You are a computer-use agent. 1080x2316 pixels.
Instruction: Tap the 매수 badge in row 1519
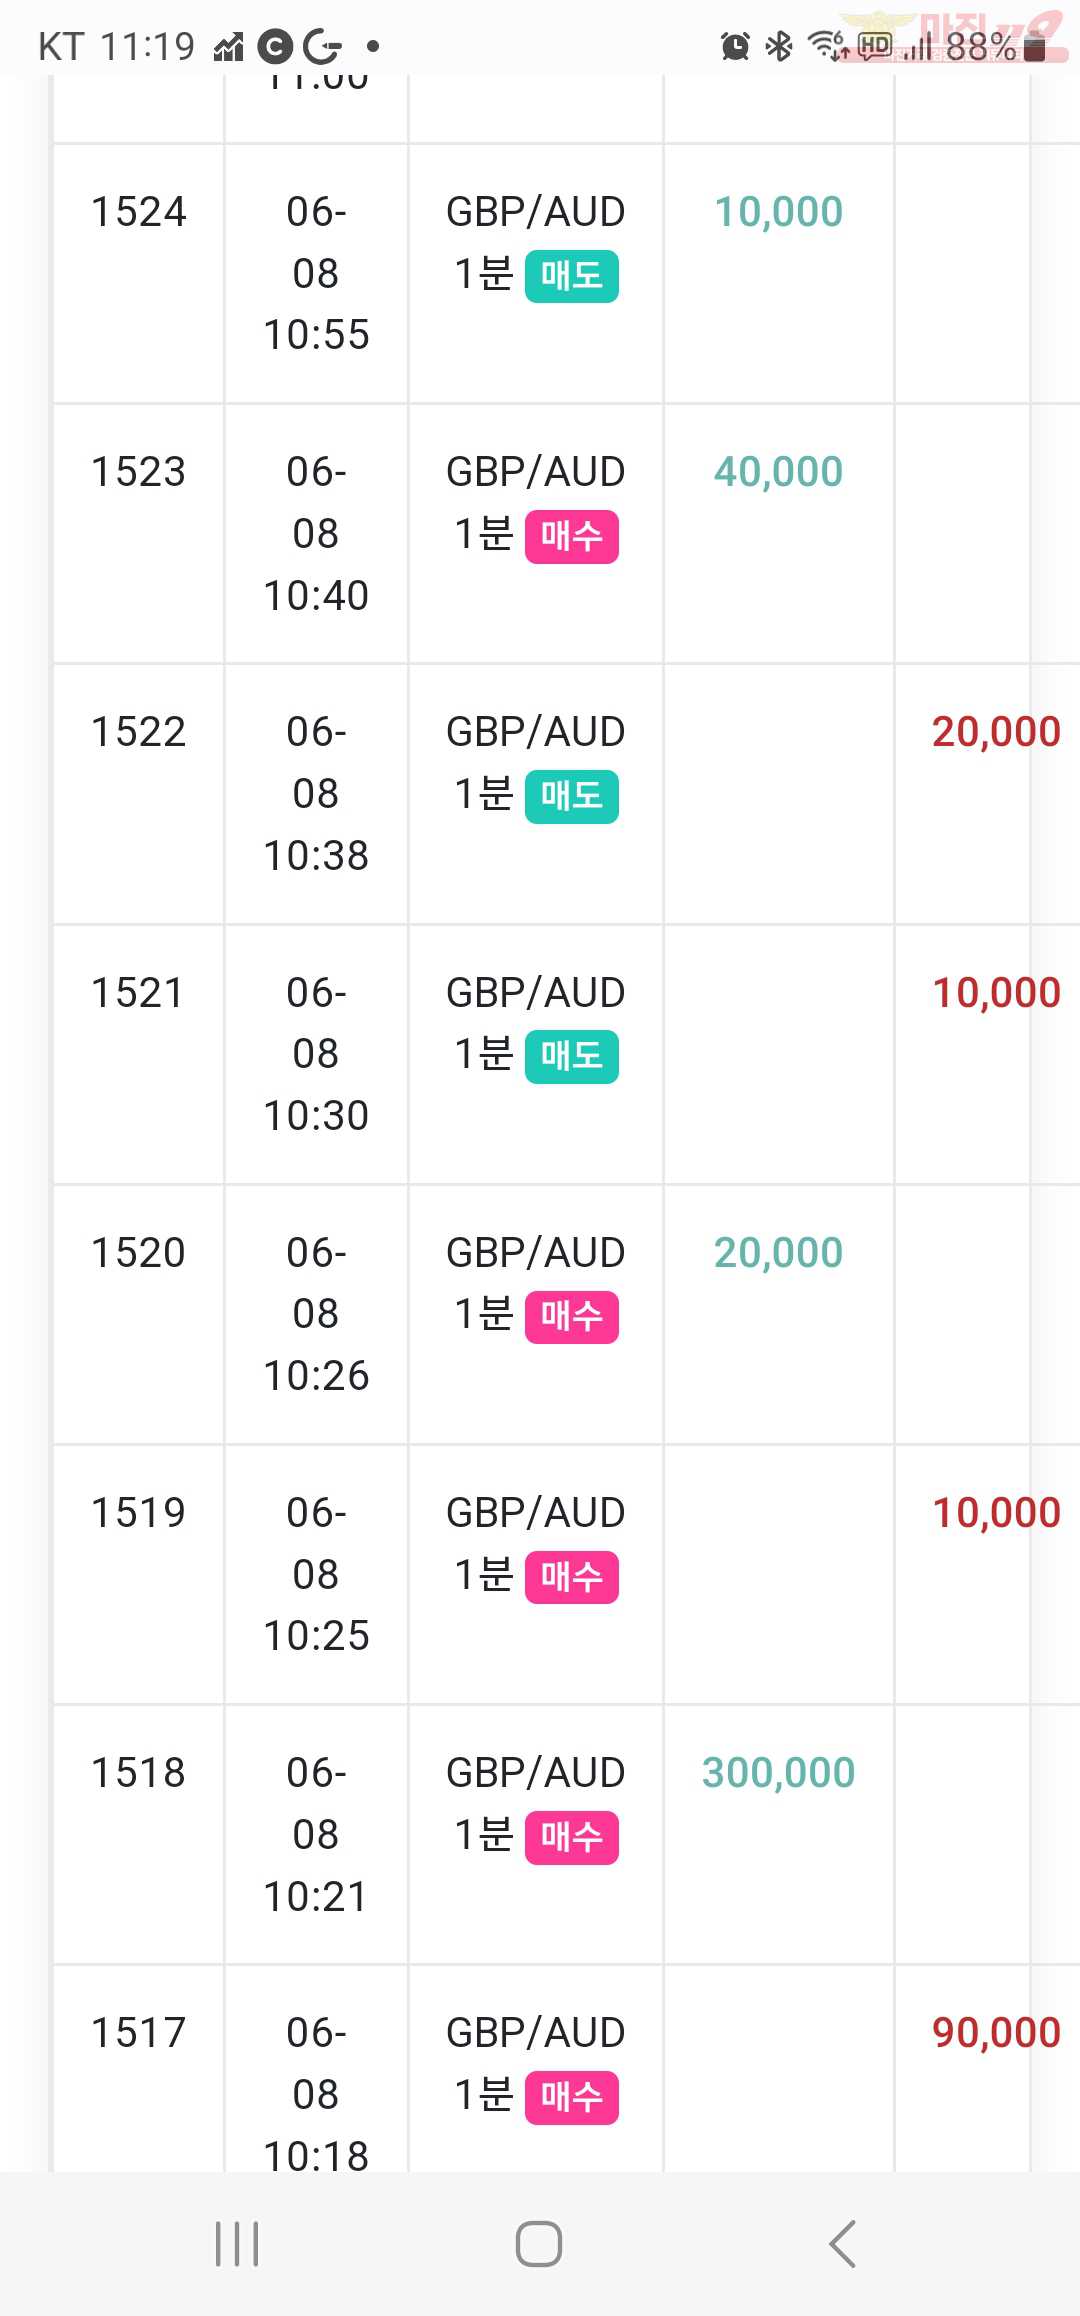click(x=571, y=1578)
